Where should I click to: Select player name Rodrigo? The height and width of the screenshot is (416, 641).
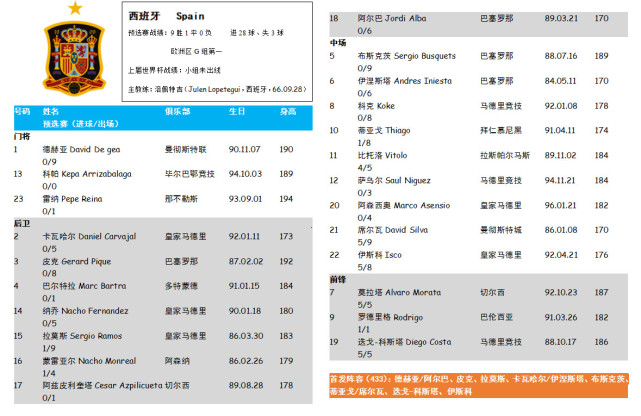tap(408, 318)
